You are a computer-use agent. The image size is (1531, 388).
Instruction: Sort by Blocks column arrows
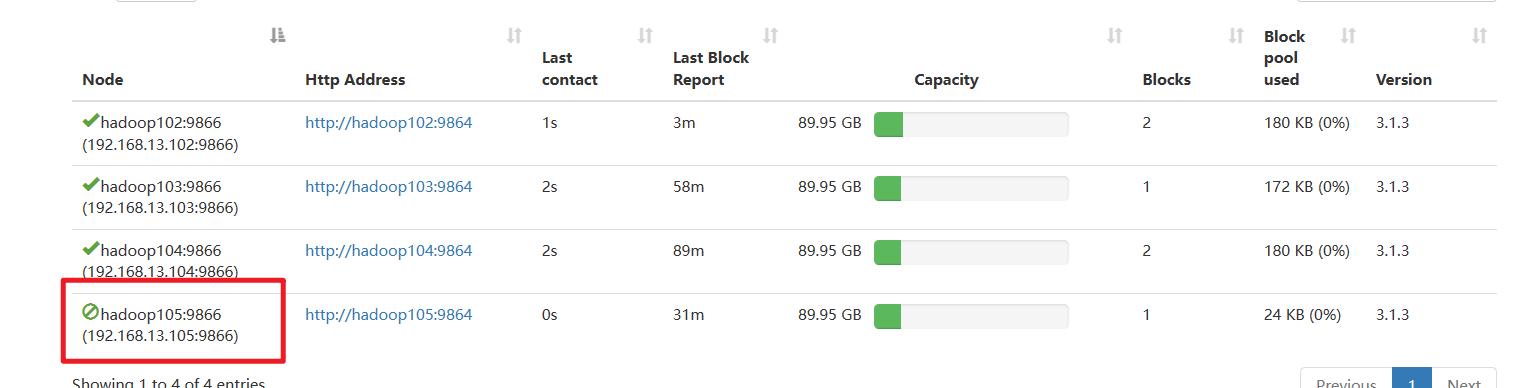[x=1236, y=36]
